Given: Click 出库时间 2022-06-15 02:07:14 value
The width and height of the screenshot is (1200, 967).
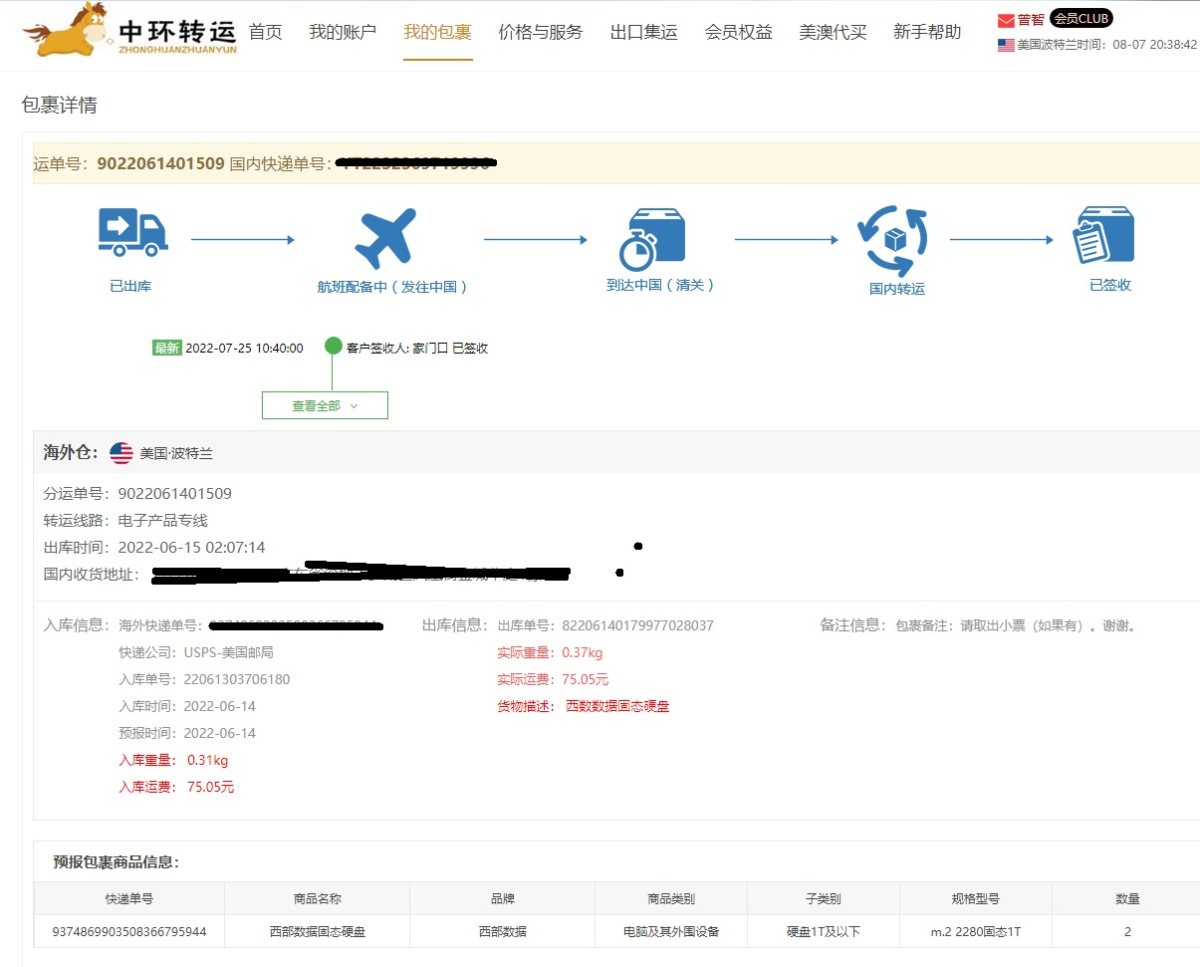Looking at the screenshot, I should point(192,548).
